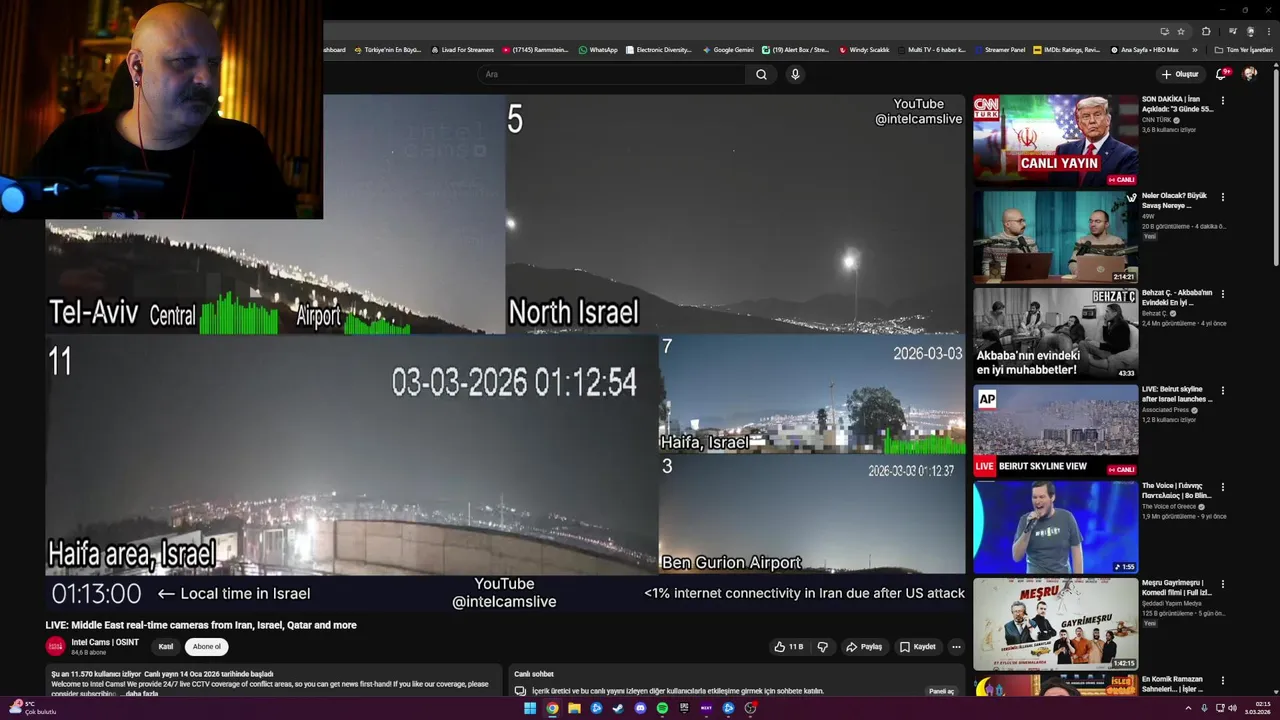The height and width of the screenshot is (720, 1280).
Task: Open Google Gemini bookmark
Action: click(x=728, y=49)
